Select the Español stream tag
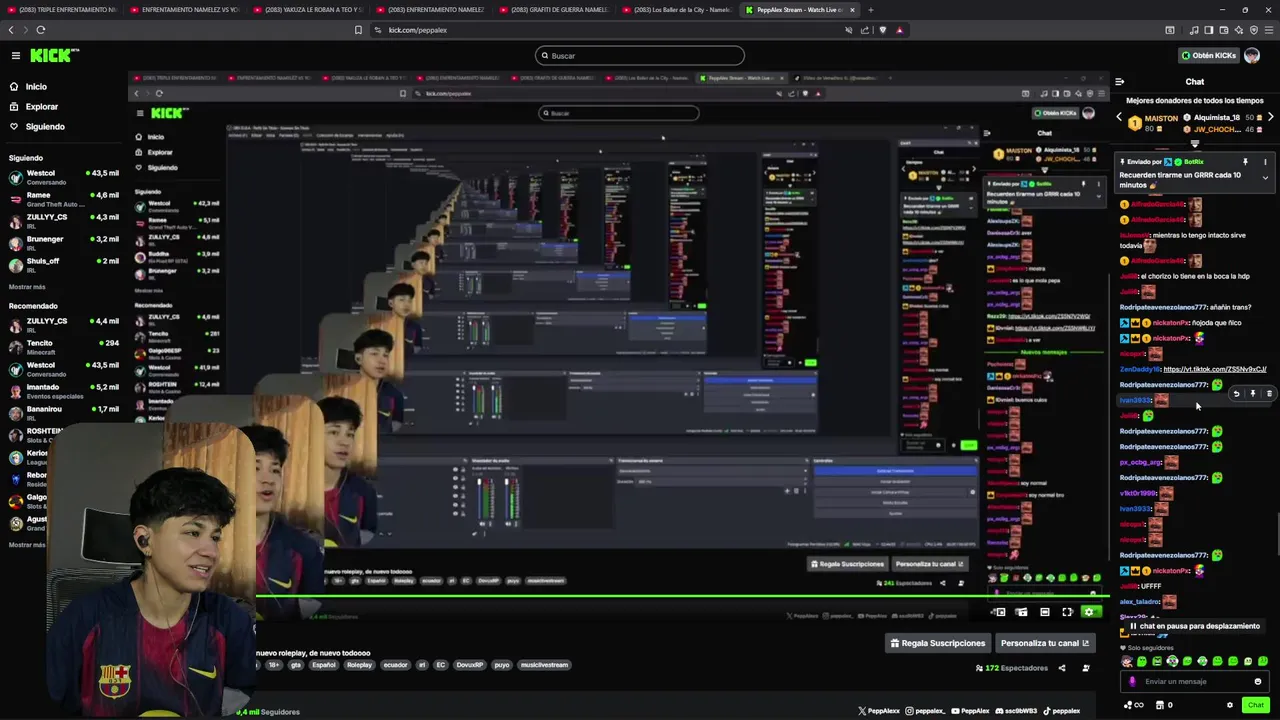The width and height of the screenshot is (1280, 720). click(x=324, y=665)
